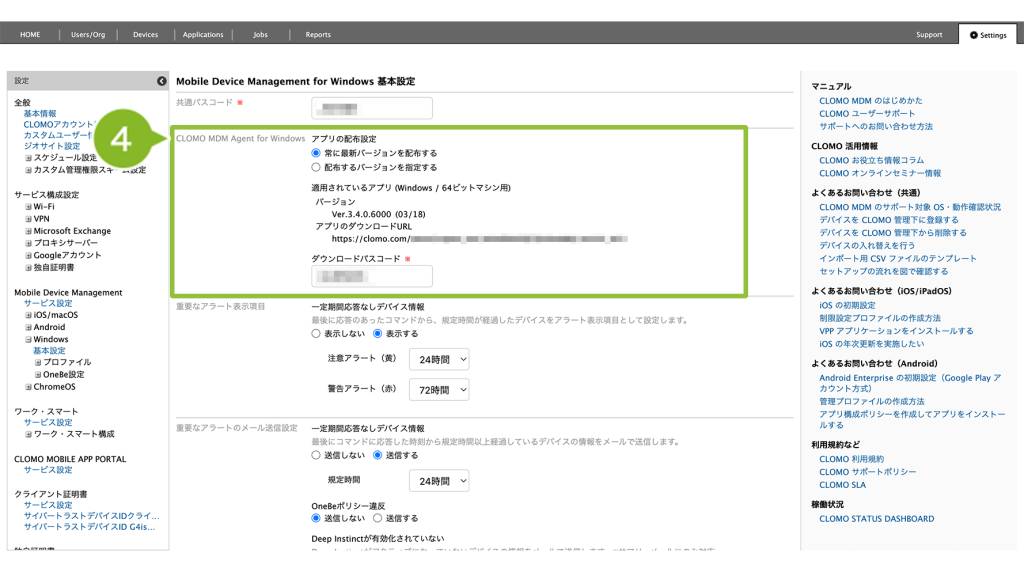Open 基本情報 in the 全般 section
Image resolution: width=1024 pixels, height=576 pixels.
point(40,114)
